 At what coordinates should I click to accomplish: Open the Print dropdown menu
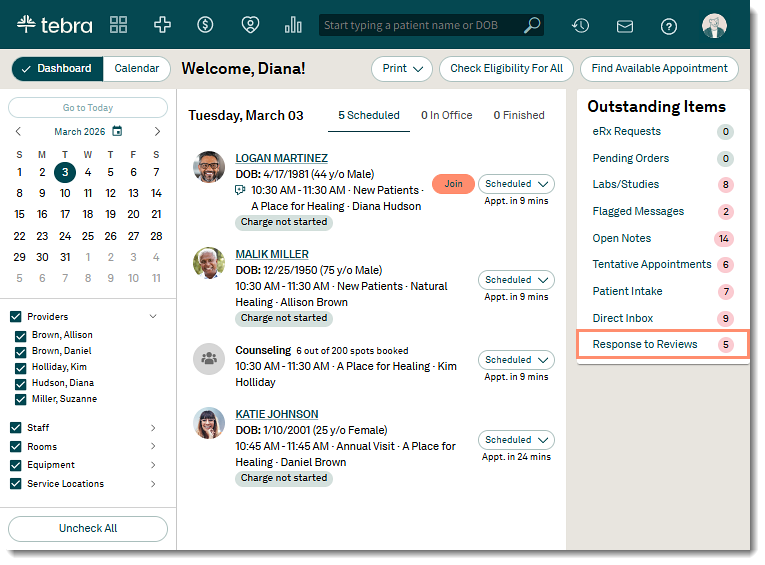pos(402,69)
